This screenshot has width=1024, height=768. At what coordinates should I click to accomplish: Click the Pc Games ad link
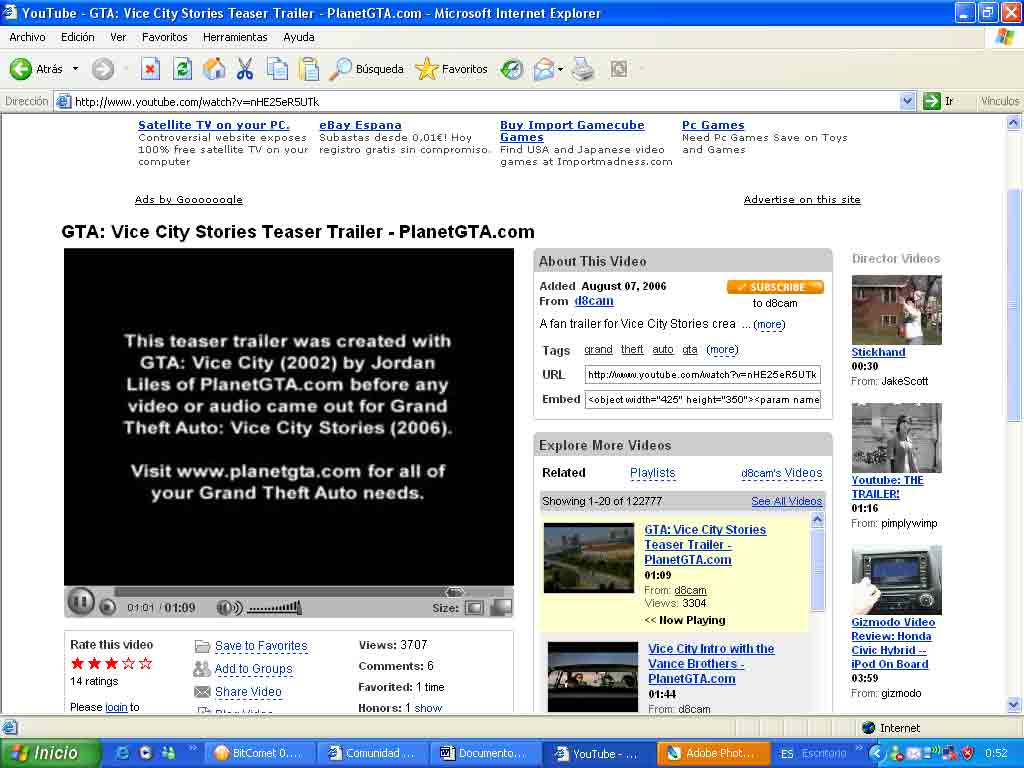(713, 125)
